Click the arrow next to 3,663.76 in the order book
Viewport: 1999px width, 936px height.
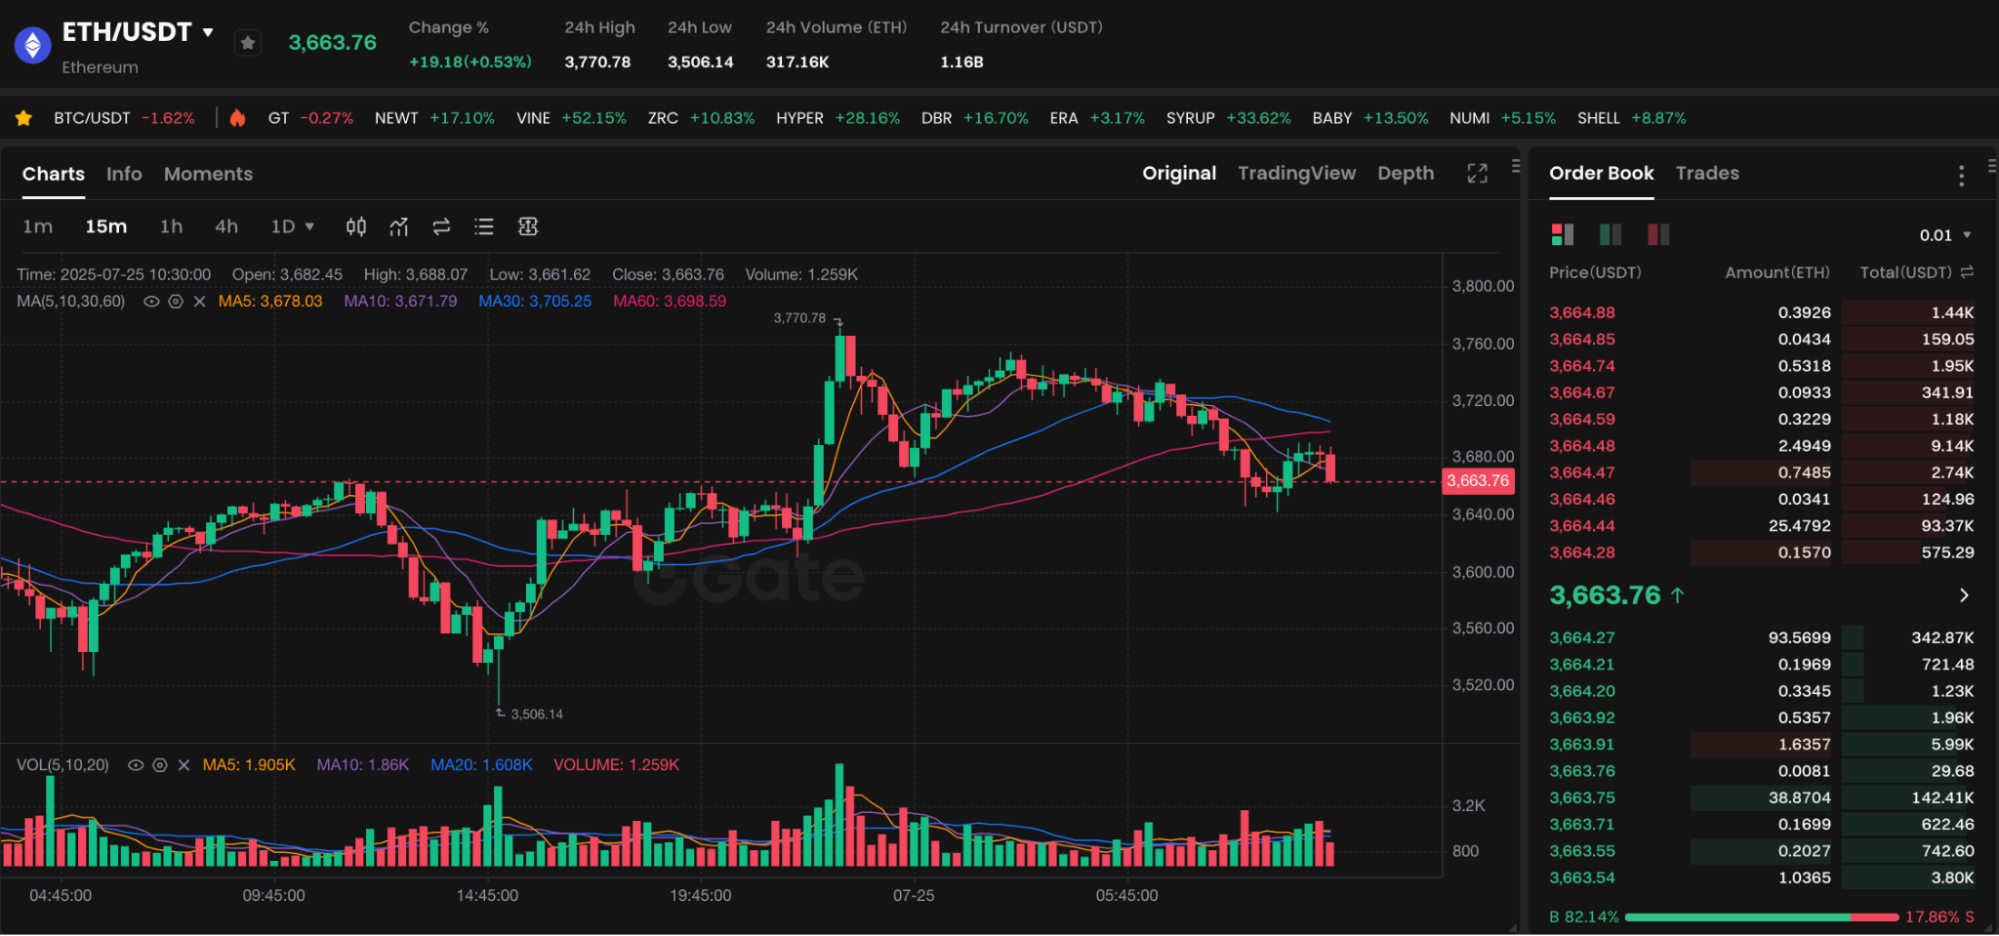[1964, 596]
